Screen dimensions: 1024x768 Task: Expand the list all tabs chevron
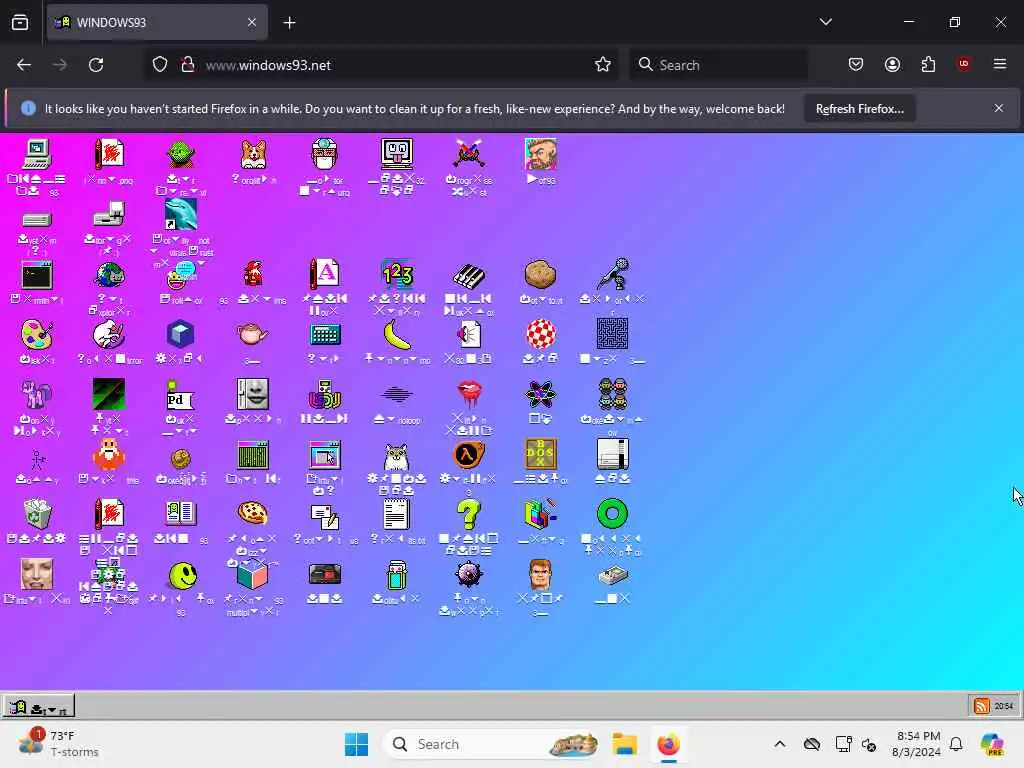point(825,22)
